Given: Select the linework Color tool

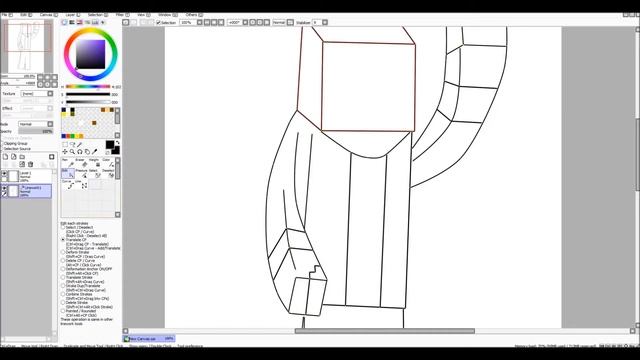Looking at the screenshot, I should 108,163.
